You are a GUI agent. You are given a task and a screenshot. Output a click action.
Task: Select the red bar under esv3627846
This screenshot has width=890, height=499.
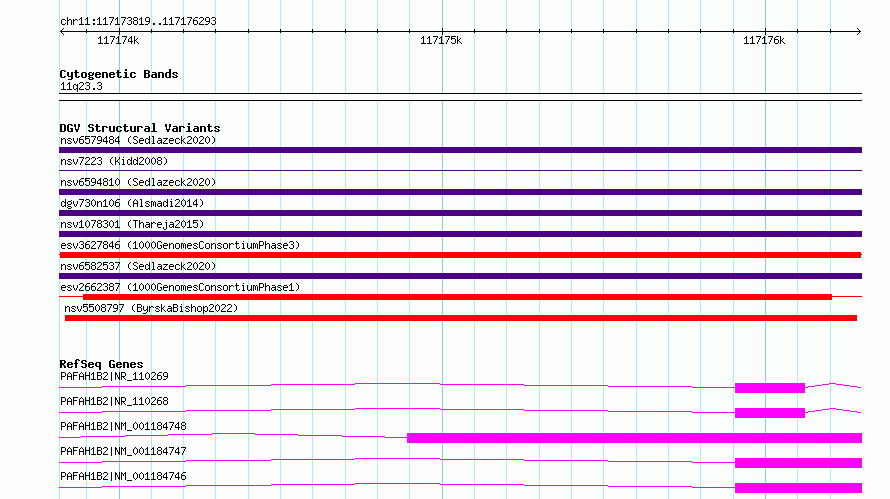460,255
